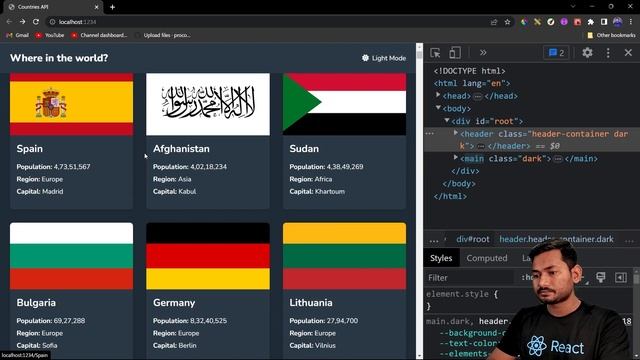Open the Other bookmarks folder
Screen dimensions: 640x360
611,35
